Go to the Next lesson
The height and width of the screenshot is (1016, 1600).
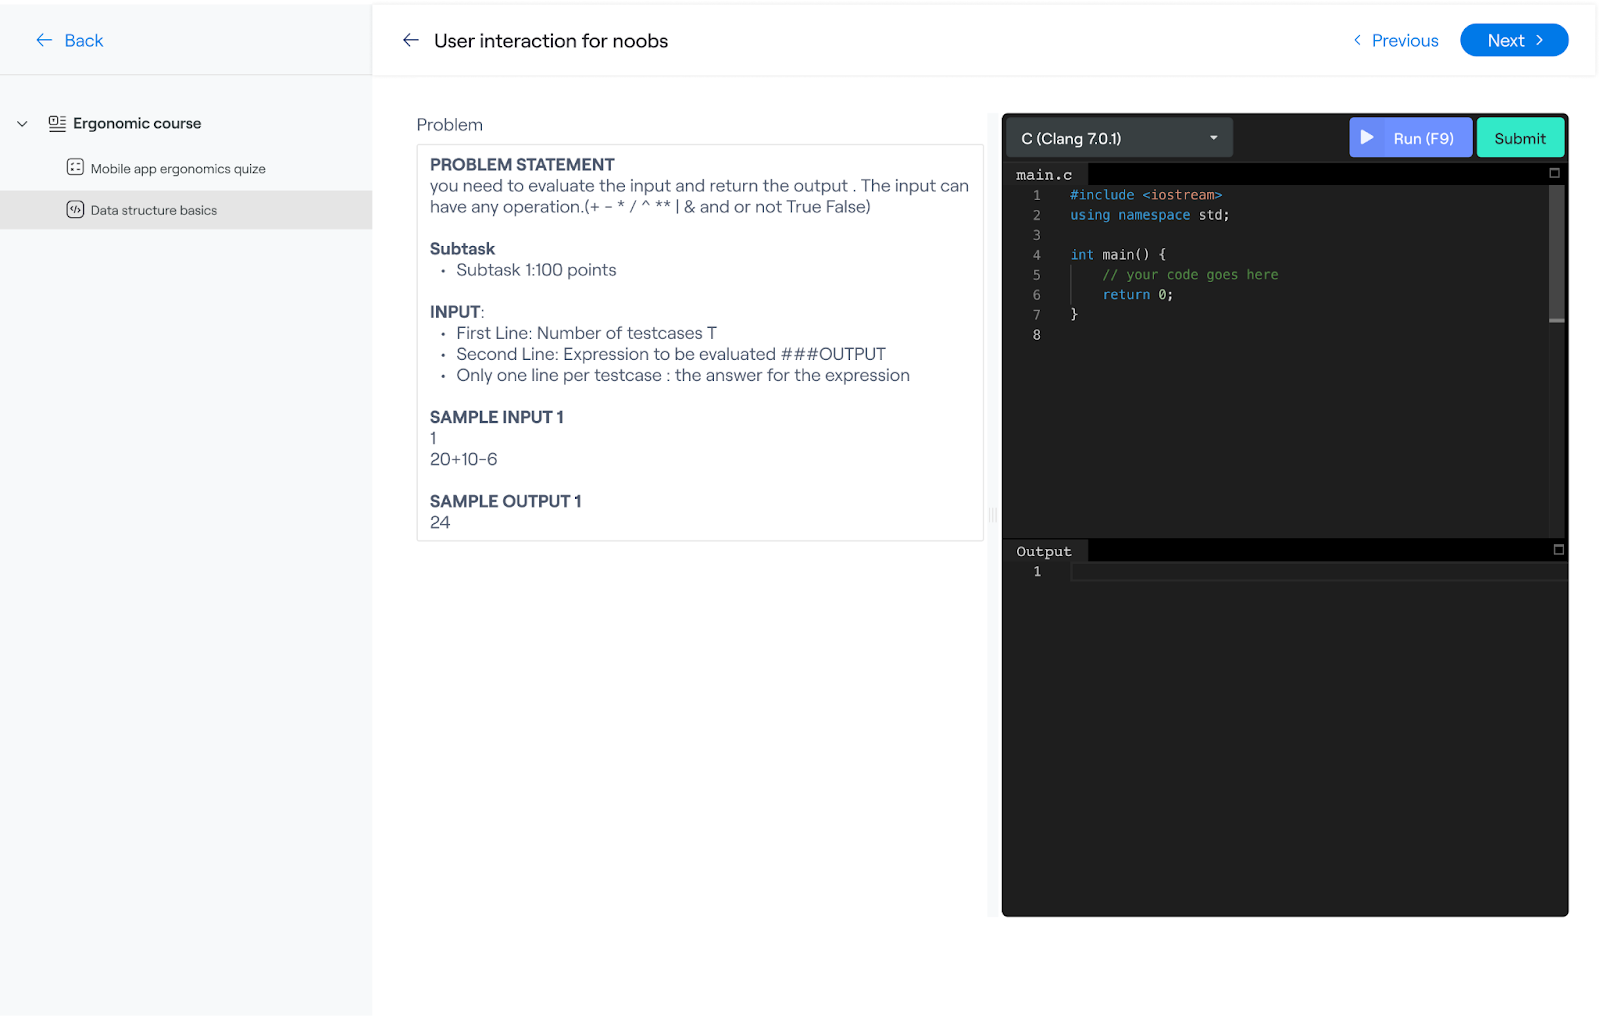click(x=1514, y=40)
